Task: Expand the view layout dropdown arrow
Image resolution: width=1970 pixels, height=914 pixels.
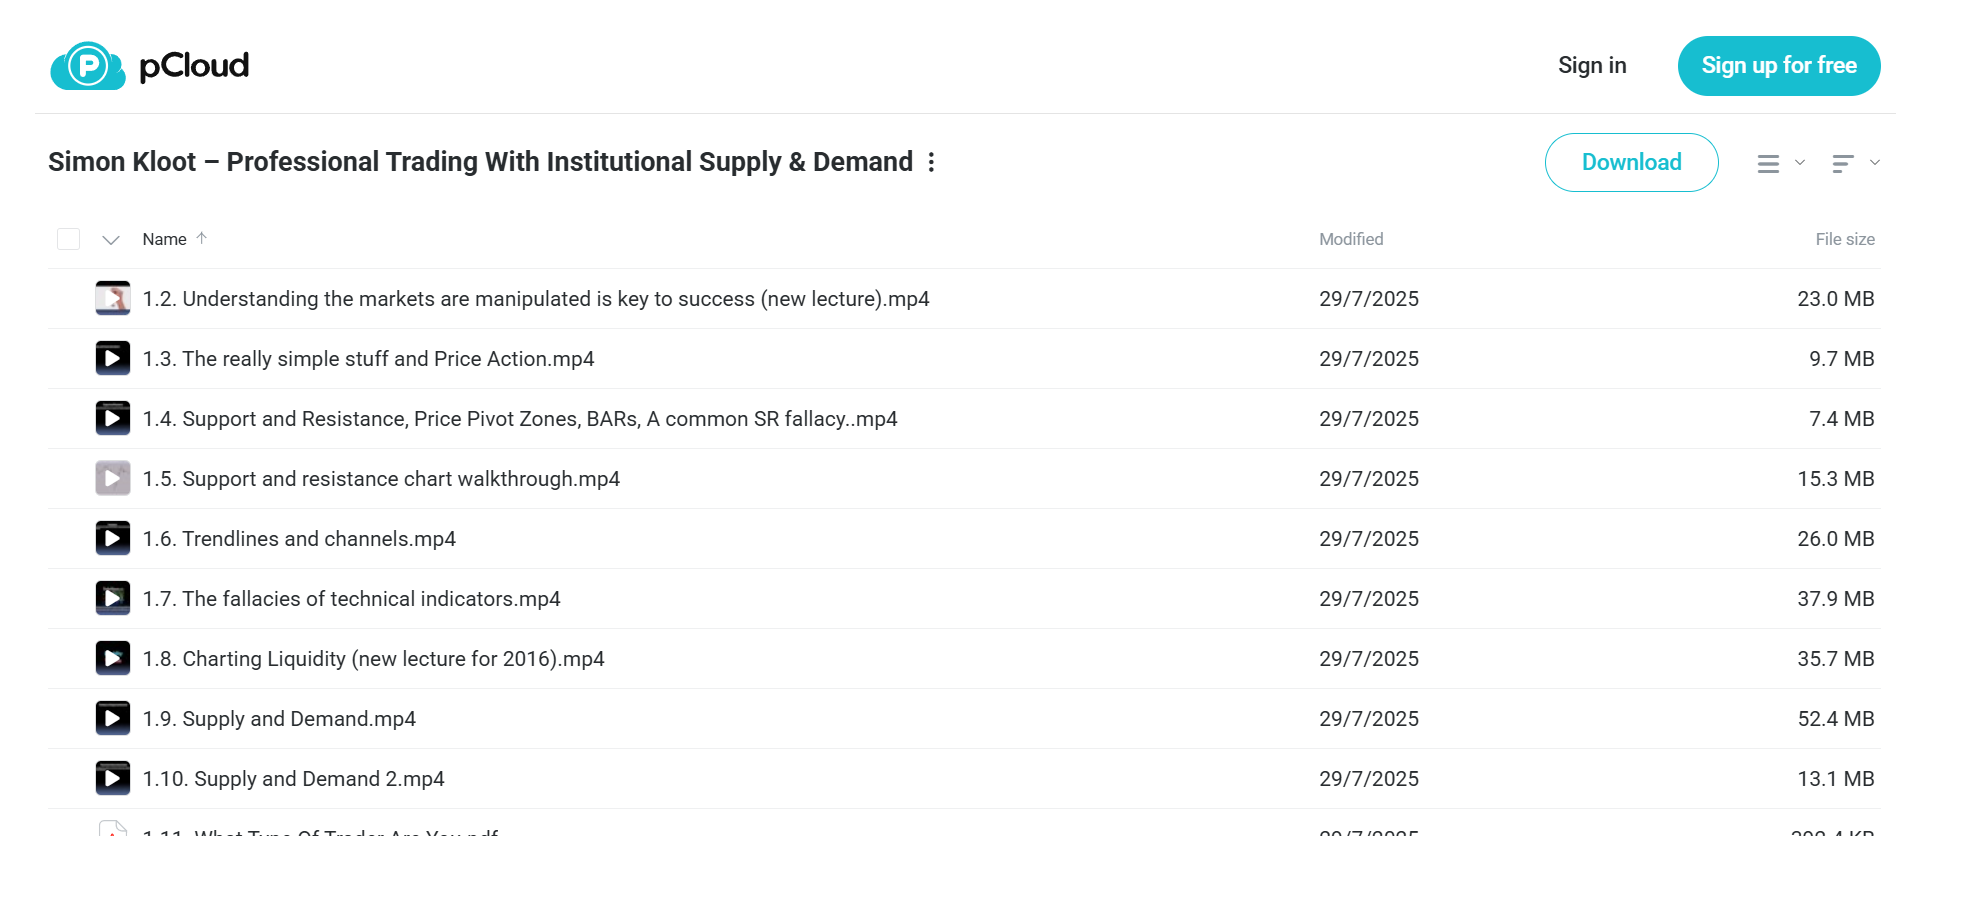Action: (x=1800, y=162)
